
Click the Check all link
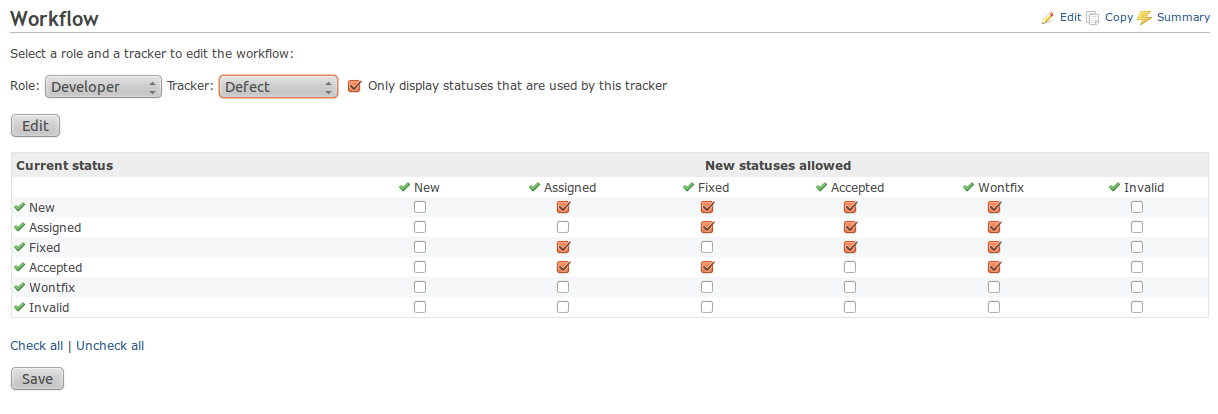[36, 346]
